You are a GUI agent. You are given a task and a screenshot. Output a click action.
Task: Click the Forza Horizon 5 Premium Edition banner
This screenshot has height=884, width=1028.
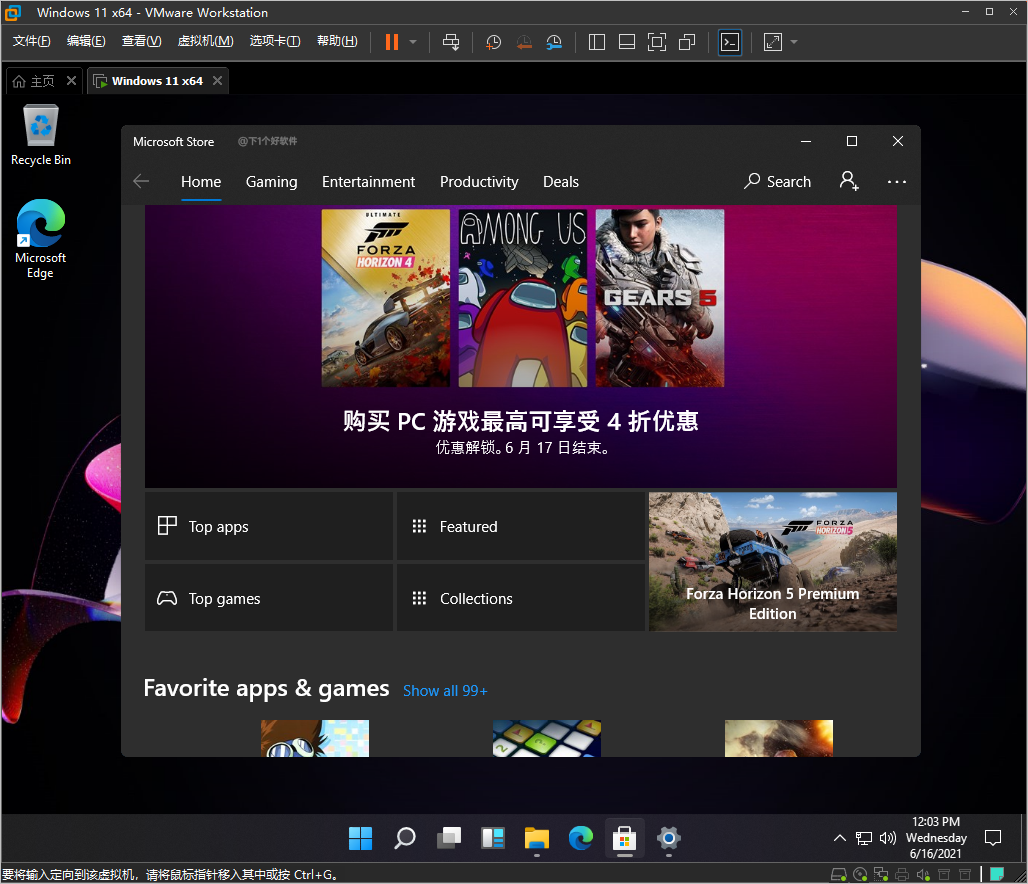click(772, 561)
